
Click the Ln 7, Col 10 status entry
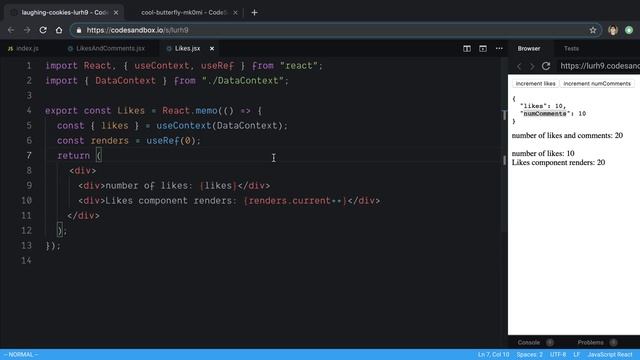click(493, 355)
